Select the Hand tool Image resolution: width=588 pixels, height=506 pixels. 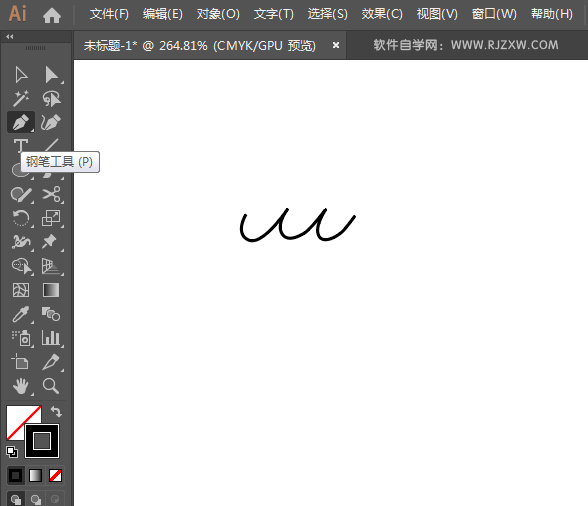(x=21, y=386)
